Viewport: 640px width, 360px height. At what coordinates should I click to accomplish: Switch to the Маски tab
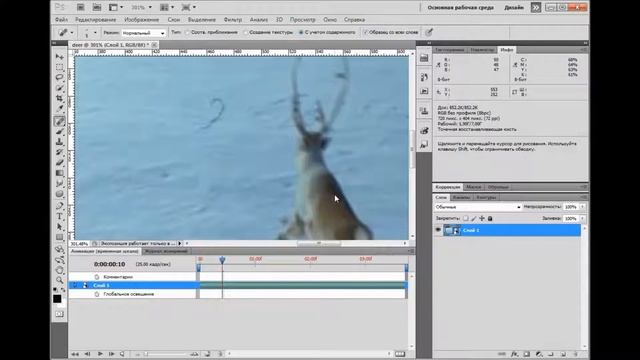coord(473,187)
